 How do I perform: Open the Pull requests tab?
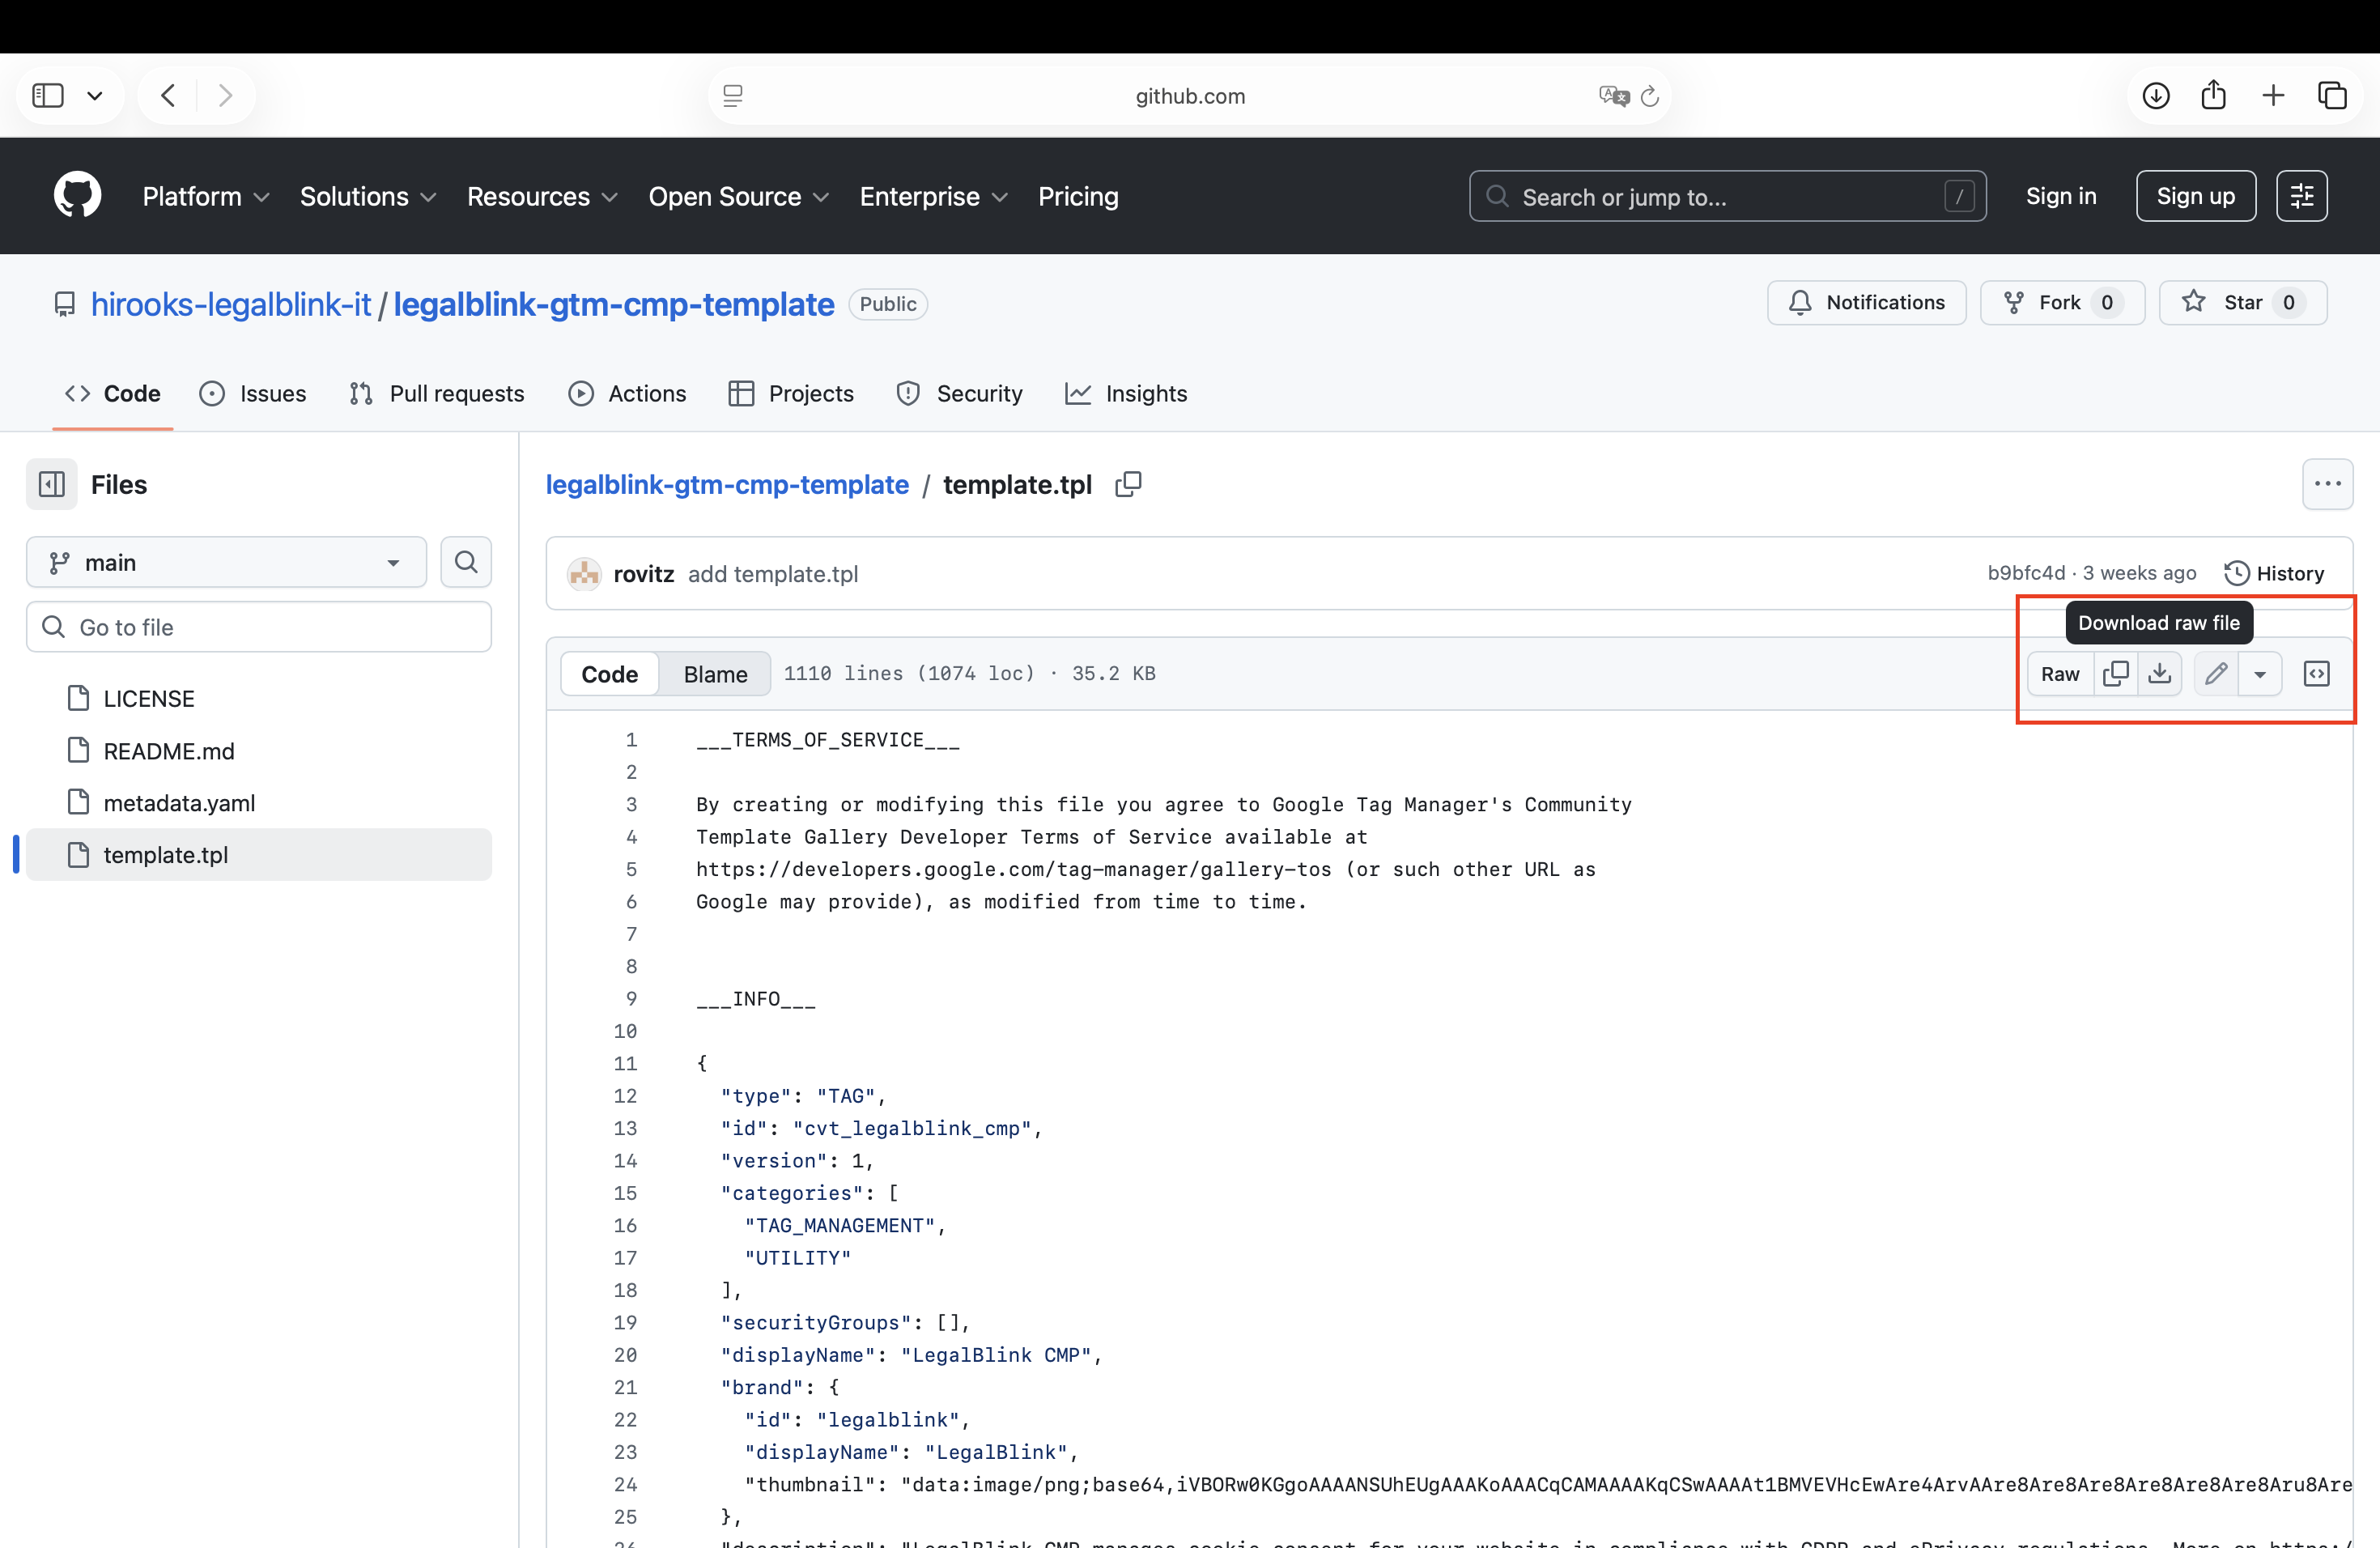(437, 393)
